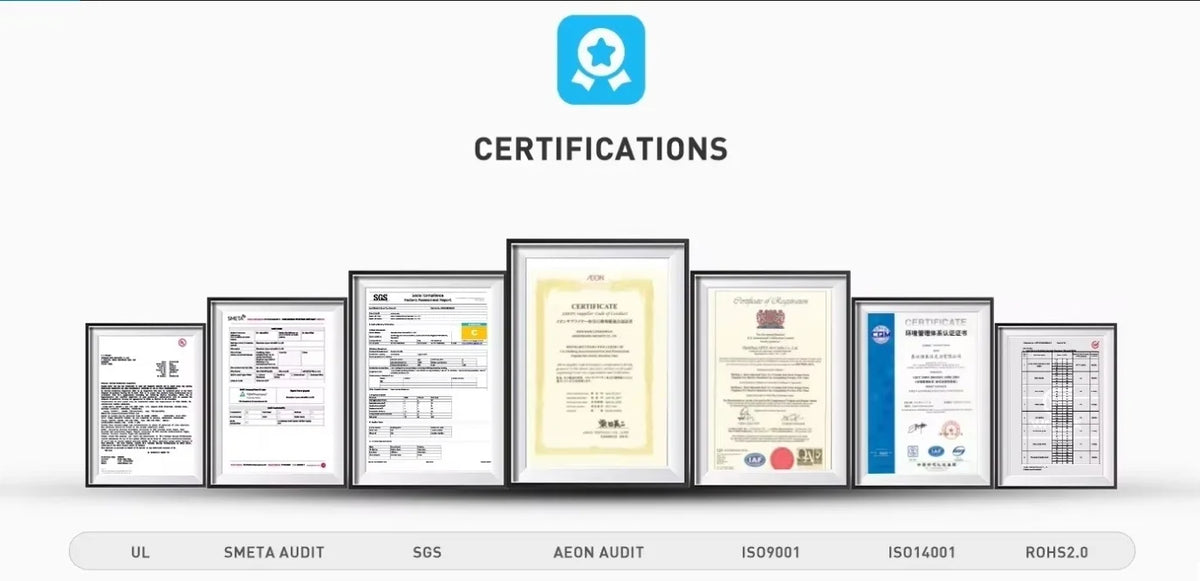Open the ISO14001 Chinese certificate frame

click(x=923, y=392)
